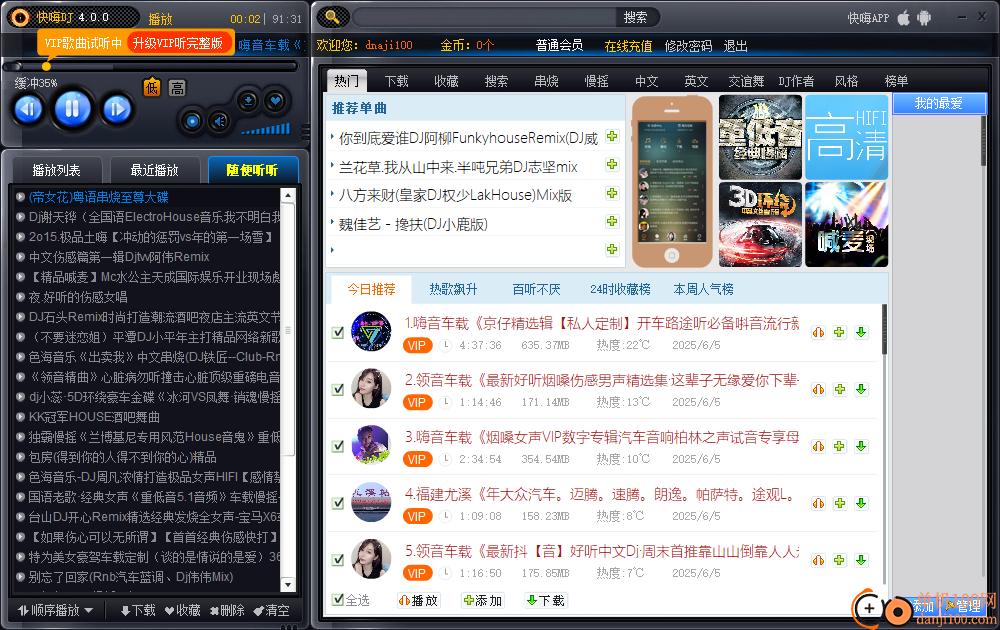
Task: Click the 搜索 search button
Action: click(x=635, y=17)
